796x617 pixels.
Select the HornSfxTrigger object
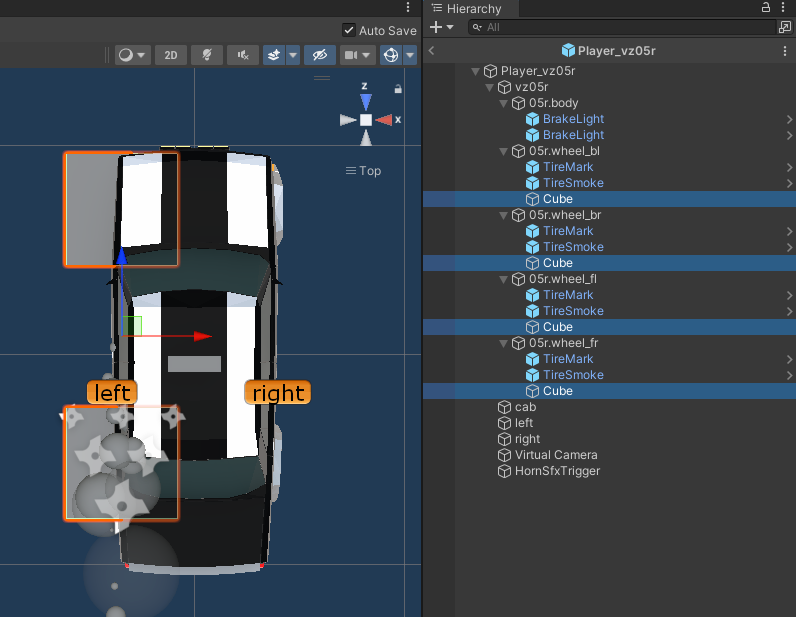click(x=557, y=471)
